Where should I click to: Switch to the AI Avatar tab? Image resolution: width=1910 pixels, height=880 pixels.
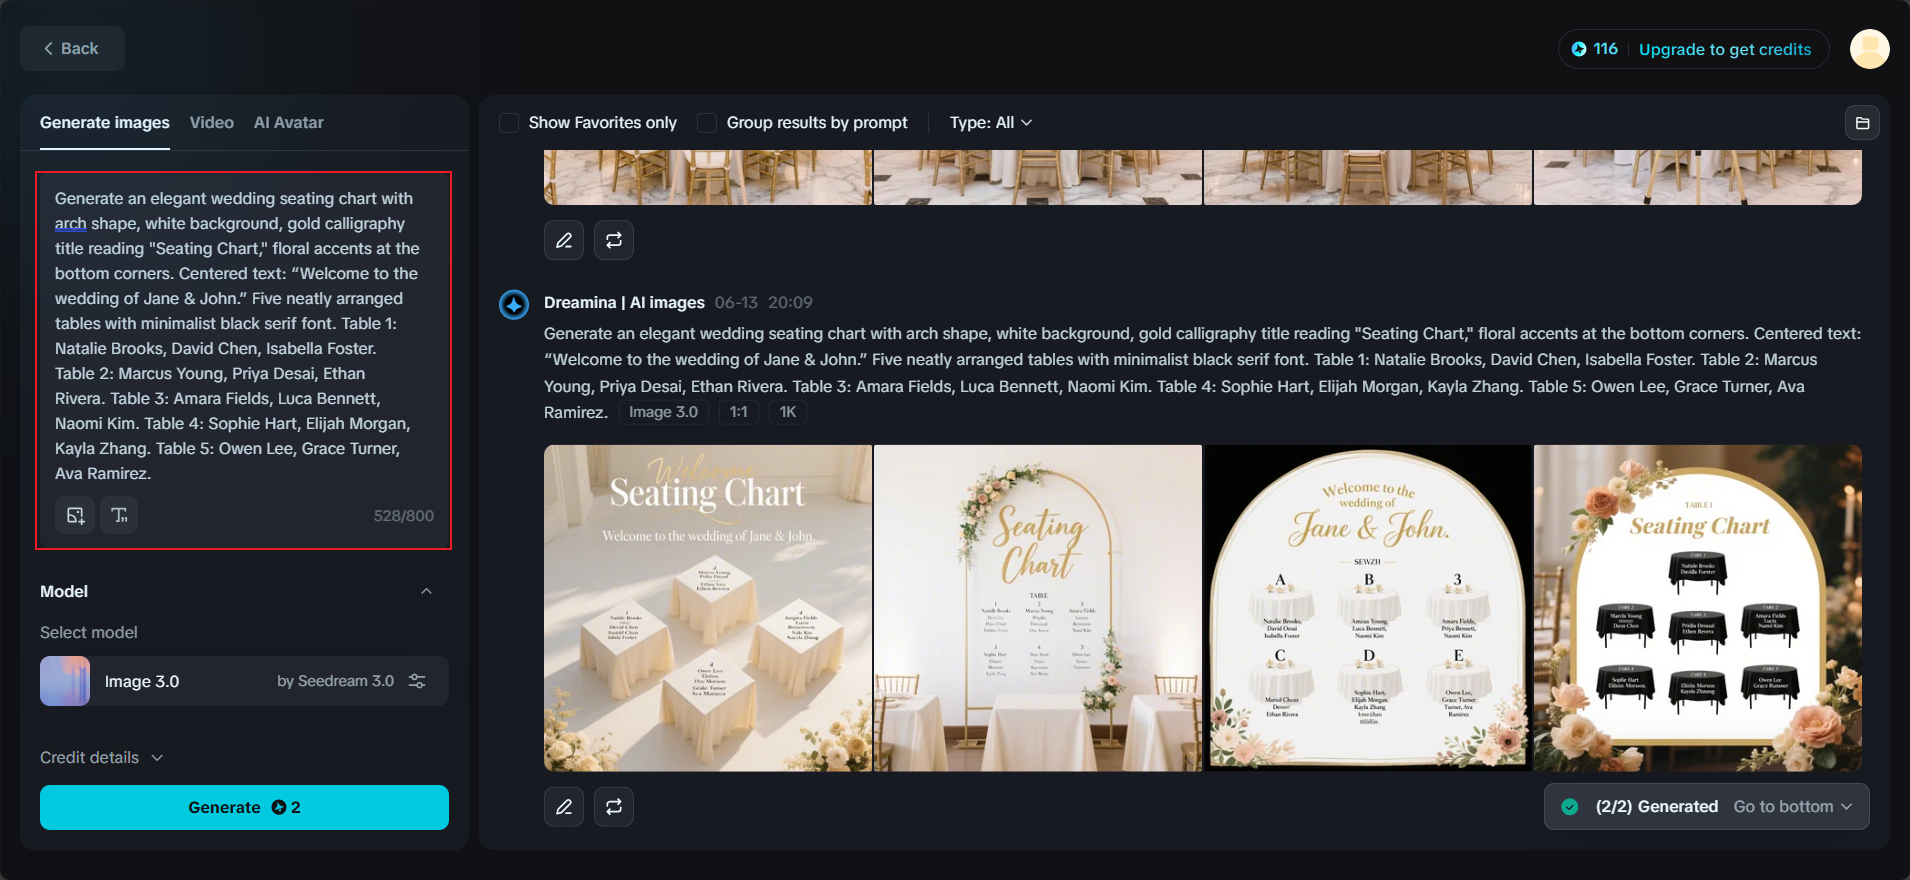(289, 122)
